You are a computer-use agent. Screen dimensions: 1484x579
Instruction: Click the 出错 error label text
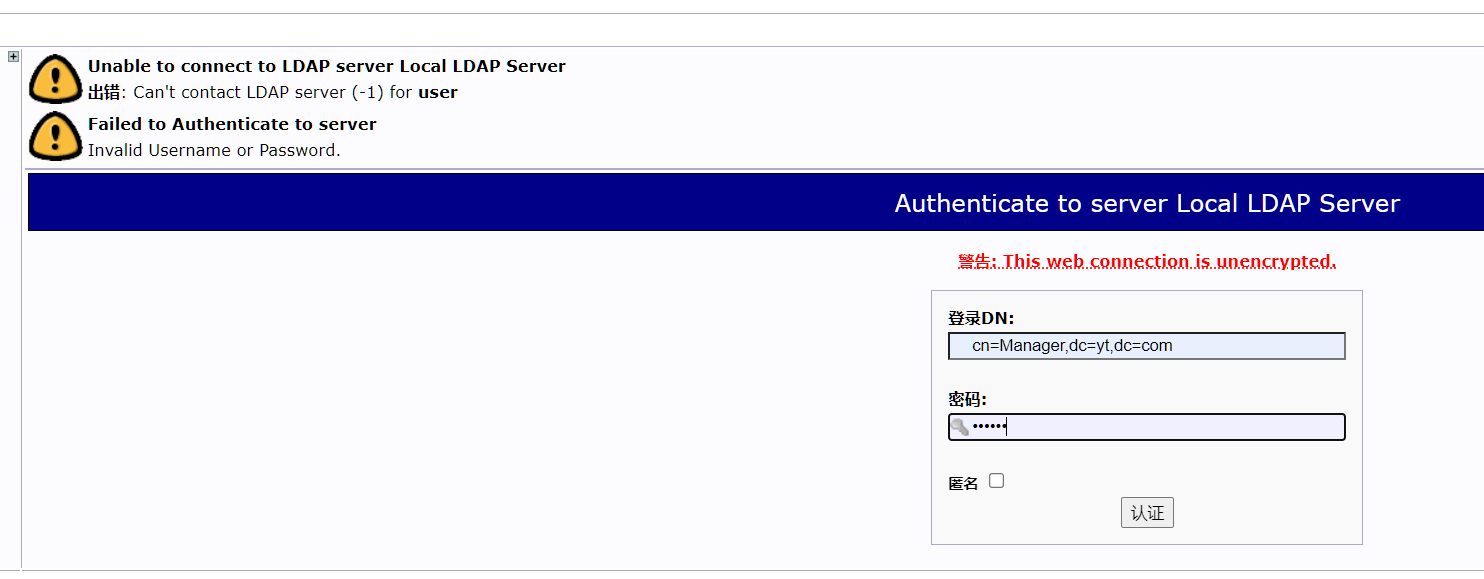tap(105, 92)
